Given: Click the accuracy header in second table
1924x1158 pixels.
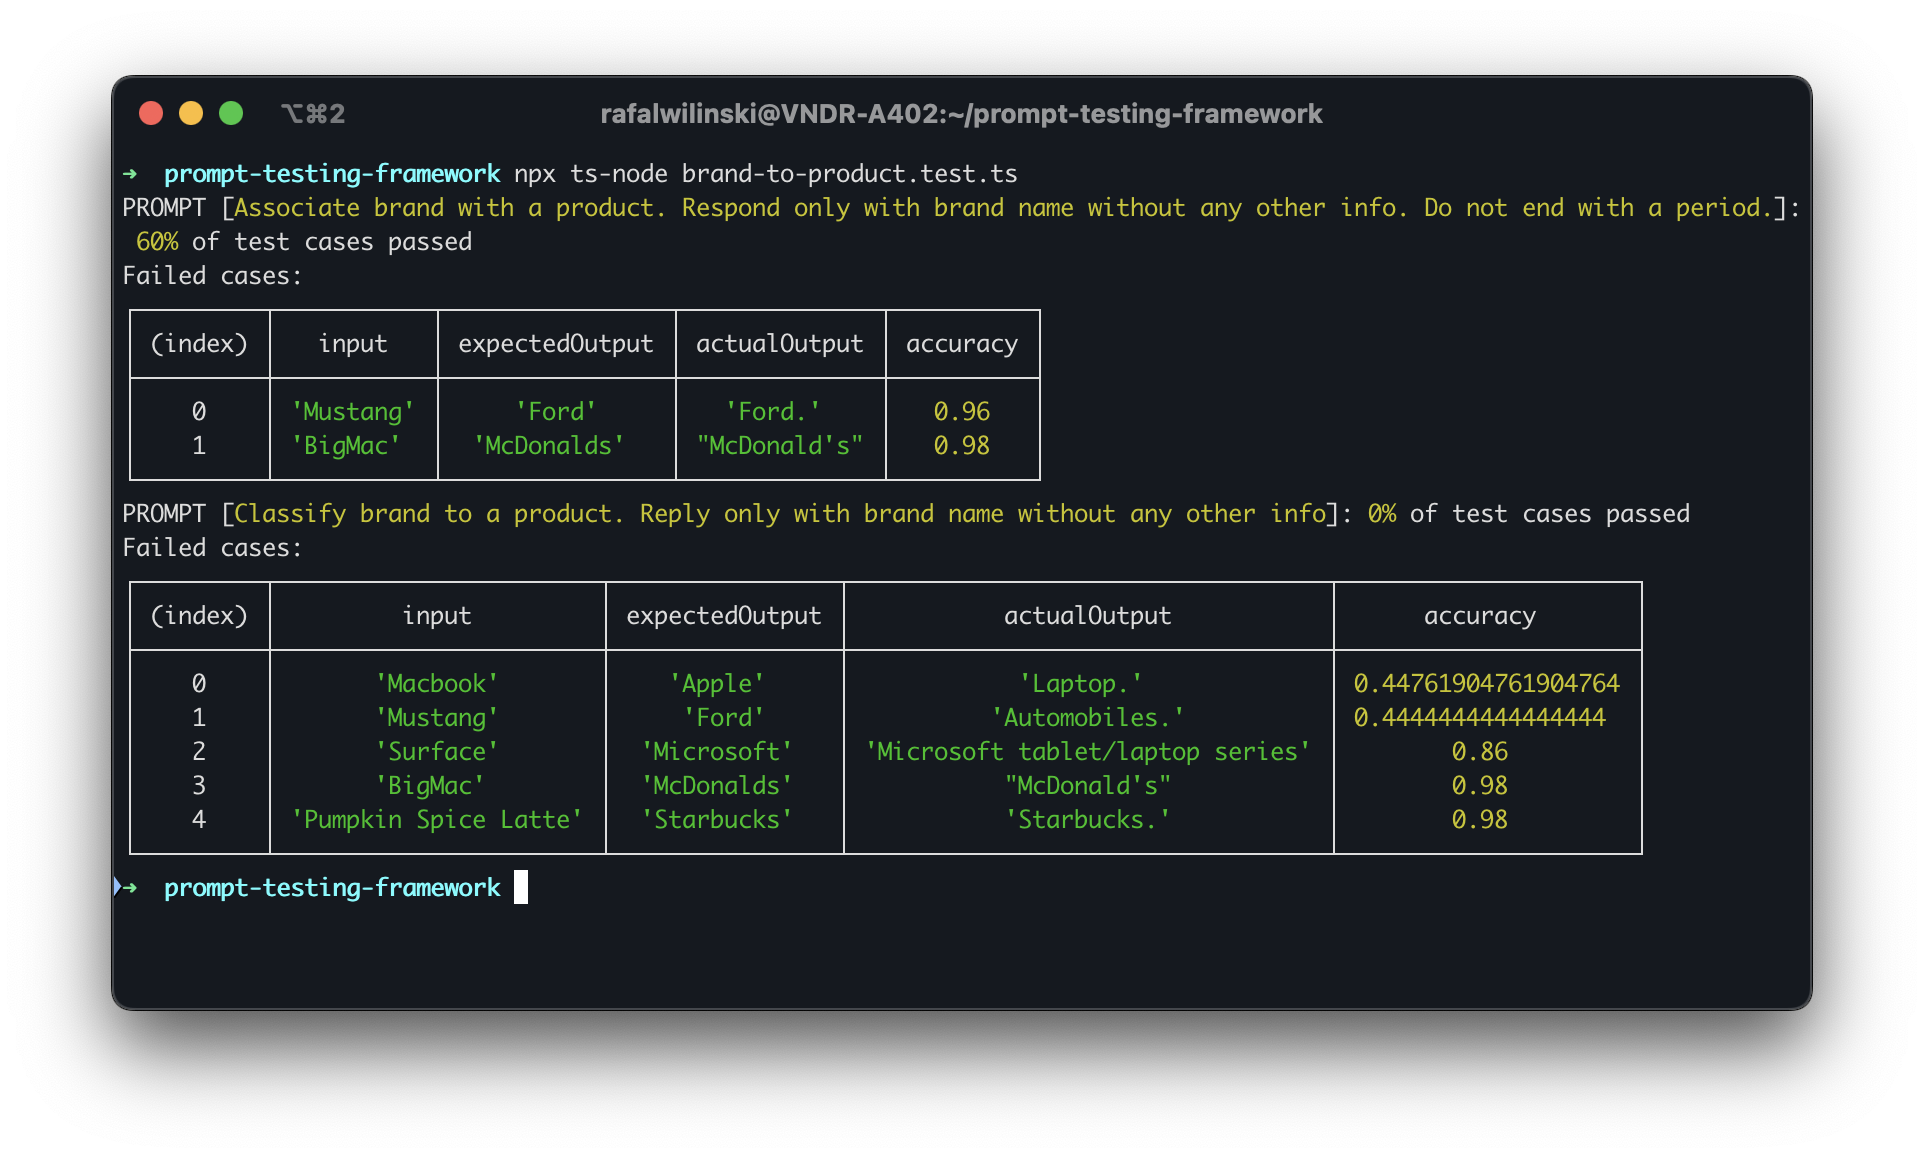Looking at the screenshot, I should click(1479, 616).
